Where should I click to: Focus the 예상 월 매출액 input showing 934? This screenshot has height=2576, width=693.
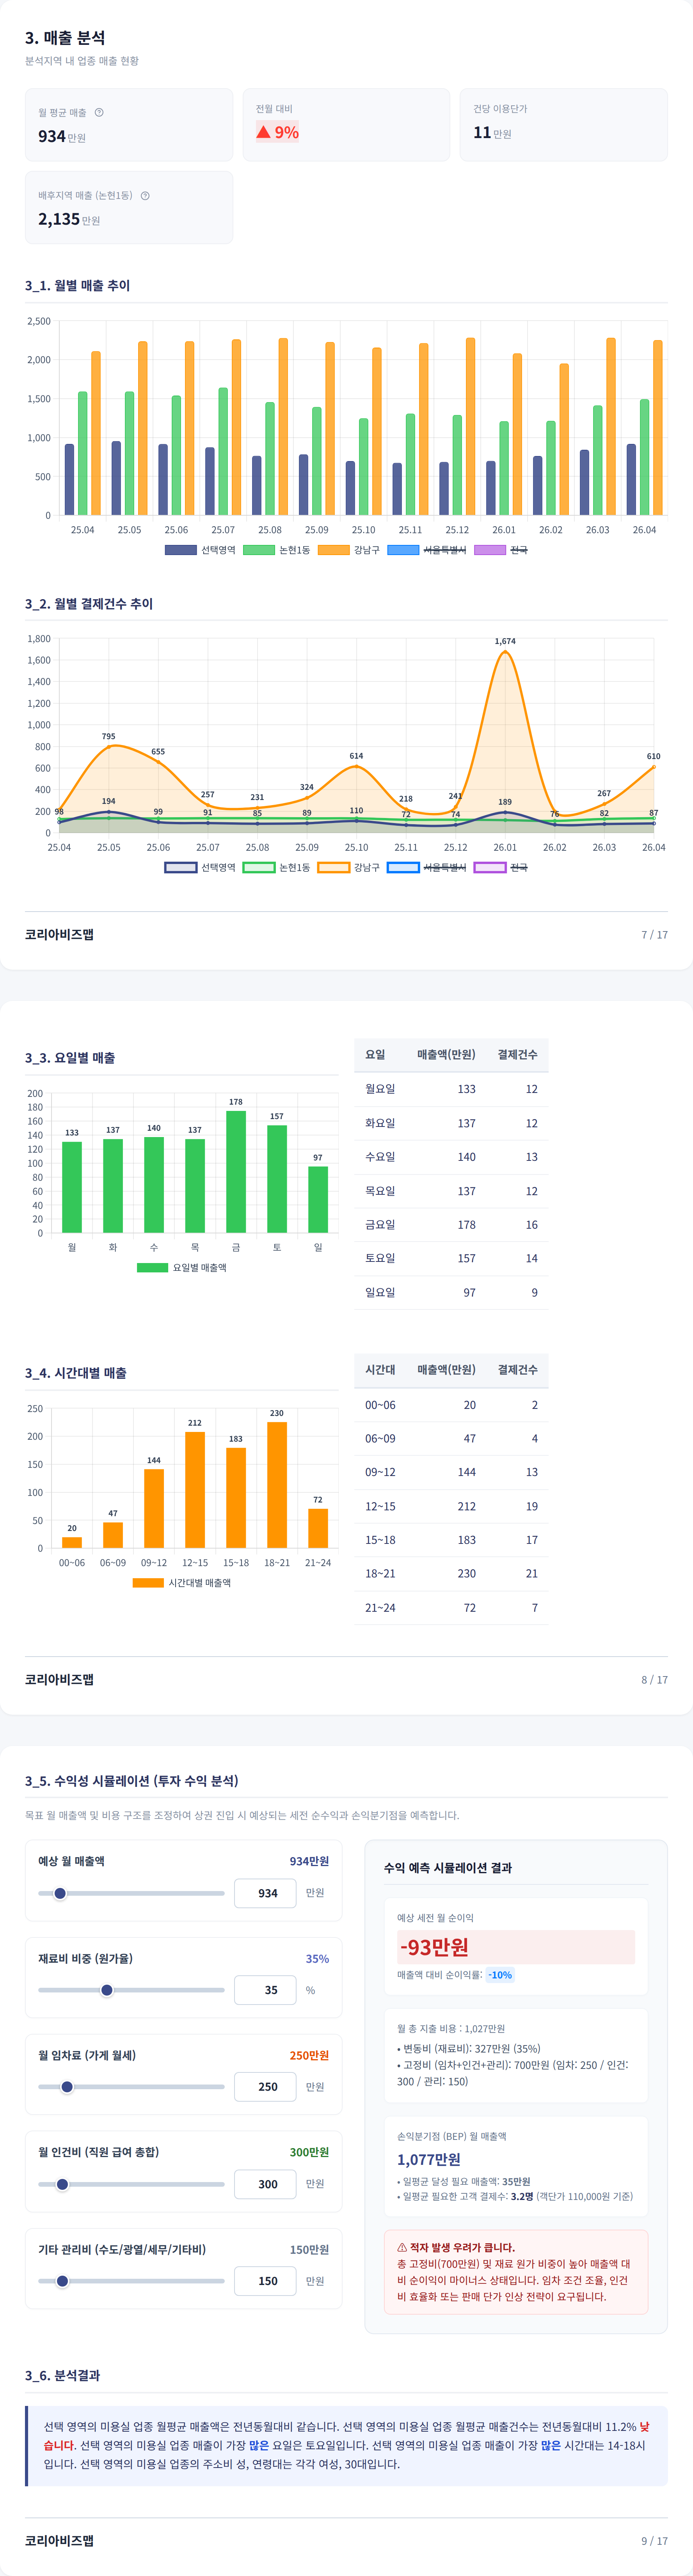tap(265, 1893)
